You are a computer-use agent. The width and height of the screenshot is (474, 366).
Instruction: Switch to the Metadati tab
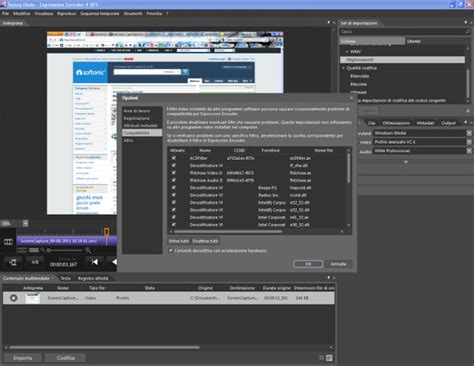[x=426, y=123]
